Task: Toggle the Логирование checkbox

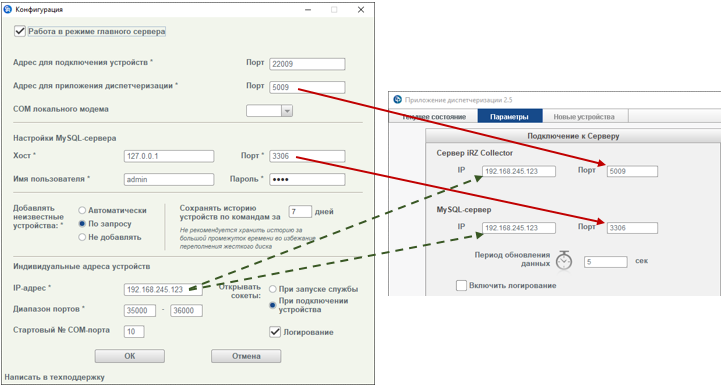Action: point(275,332)
